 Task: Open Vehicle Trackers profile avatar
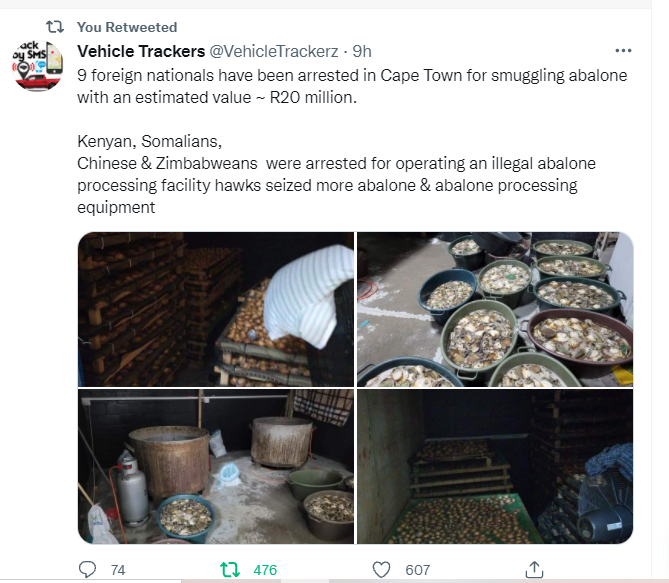[x=38, y=66]
